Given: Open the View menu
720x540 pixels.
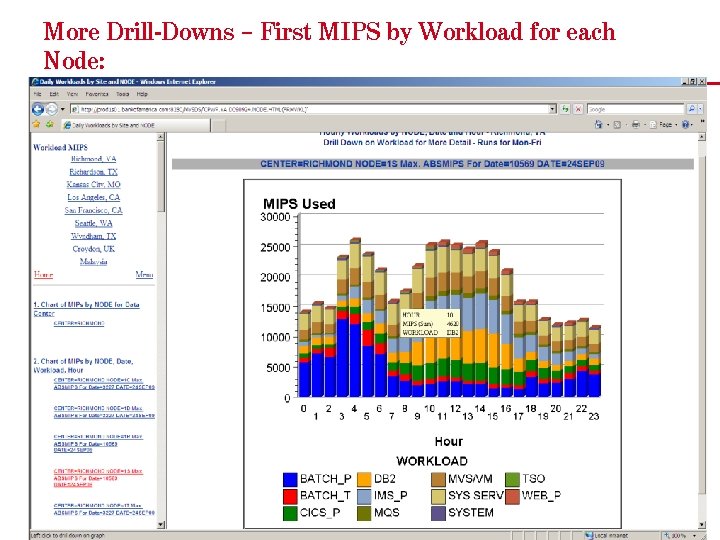Looking at the screenshot, I should click(72, 94).
